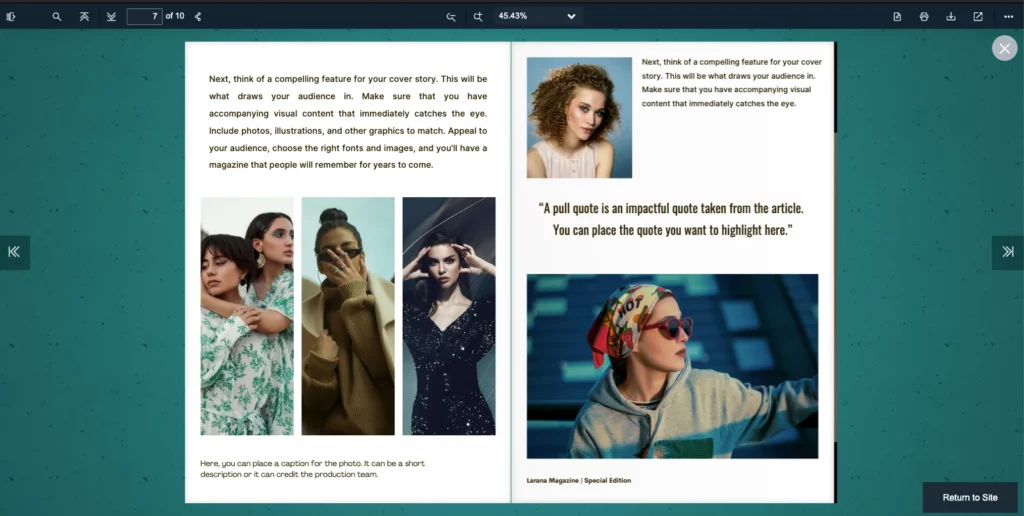Open file icon in toolbar
Viewport: 1024px width, 516px height.
[x=897, y=16]
